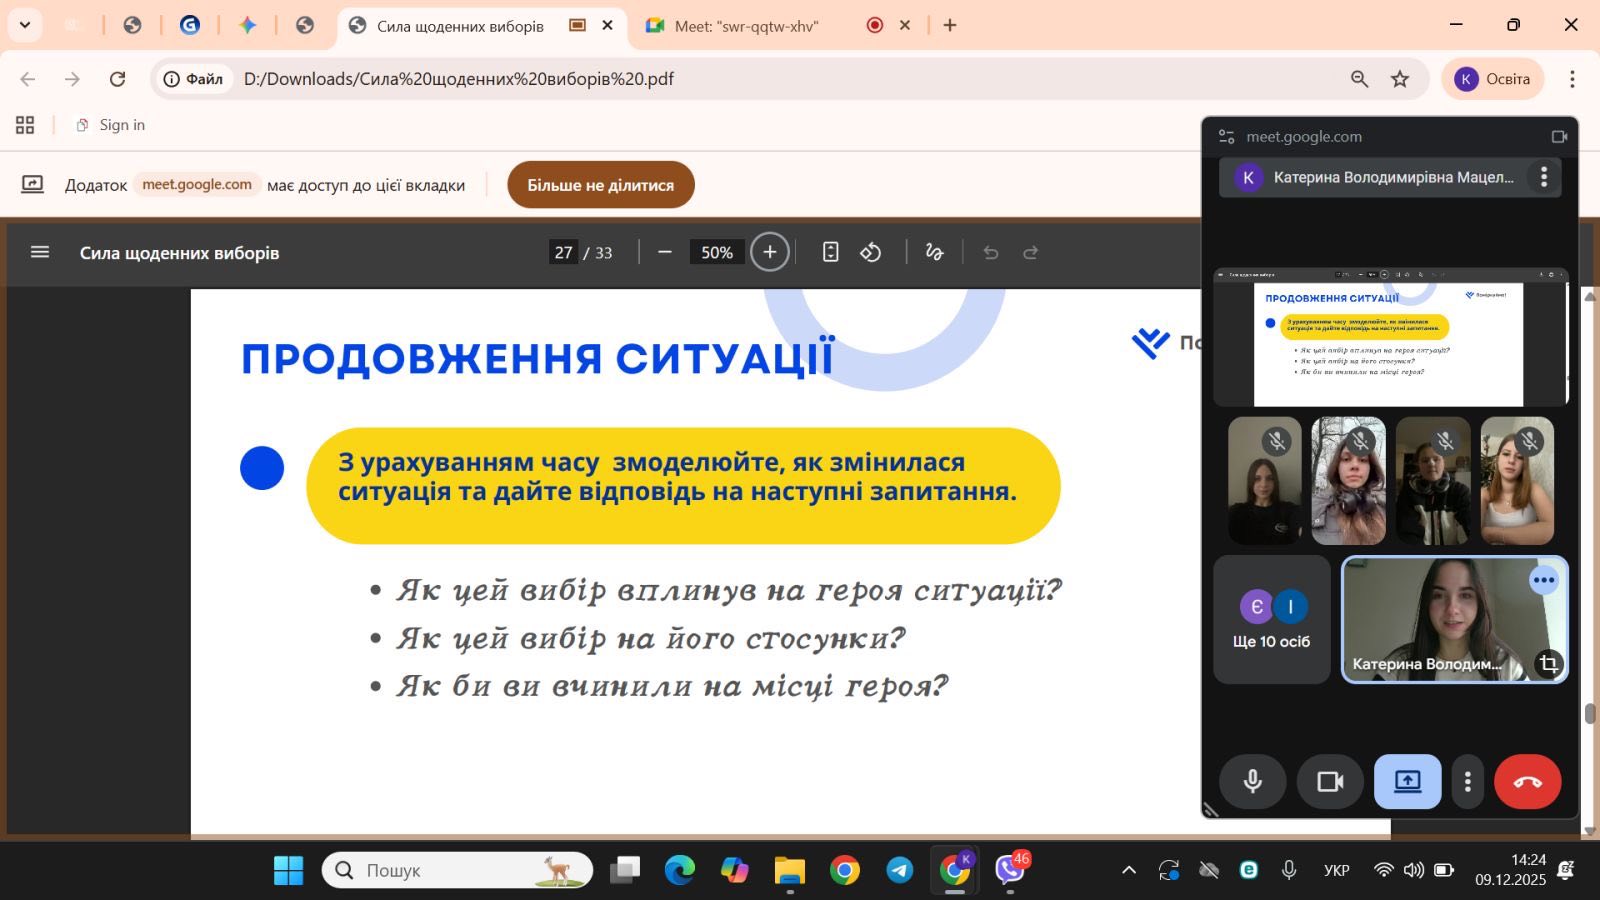Click the taskbar search box 'Пошук'
1600x900 pixels.
click(x=457, y=870)
